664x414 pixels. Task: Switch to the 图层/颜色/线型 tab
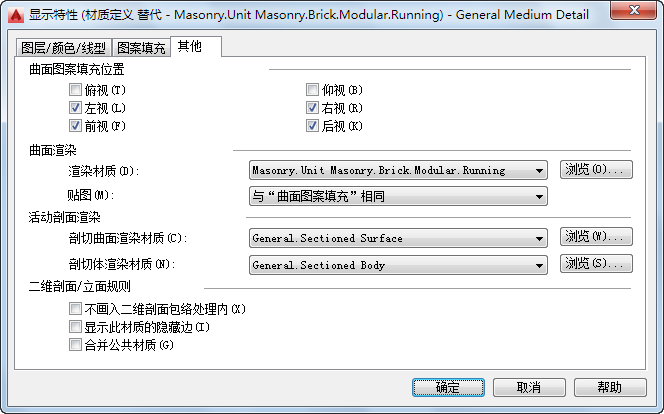coord(64,48)
